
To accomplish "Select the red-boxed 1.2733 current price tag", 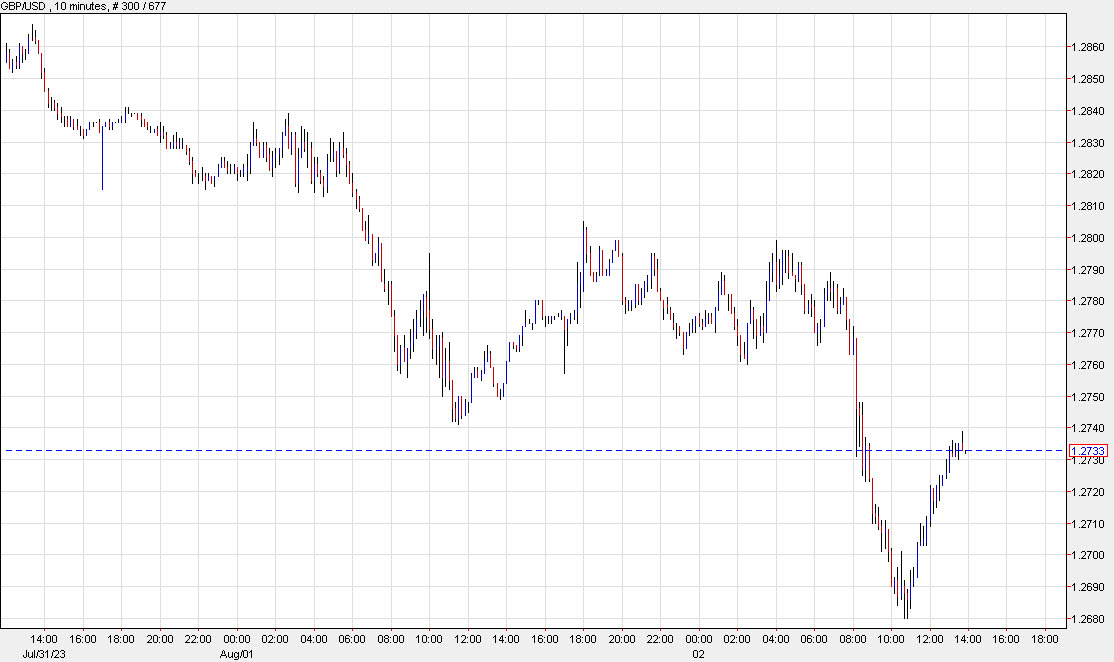I will point(1090,450).
